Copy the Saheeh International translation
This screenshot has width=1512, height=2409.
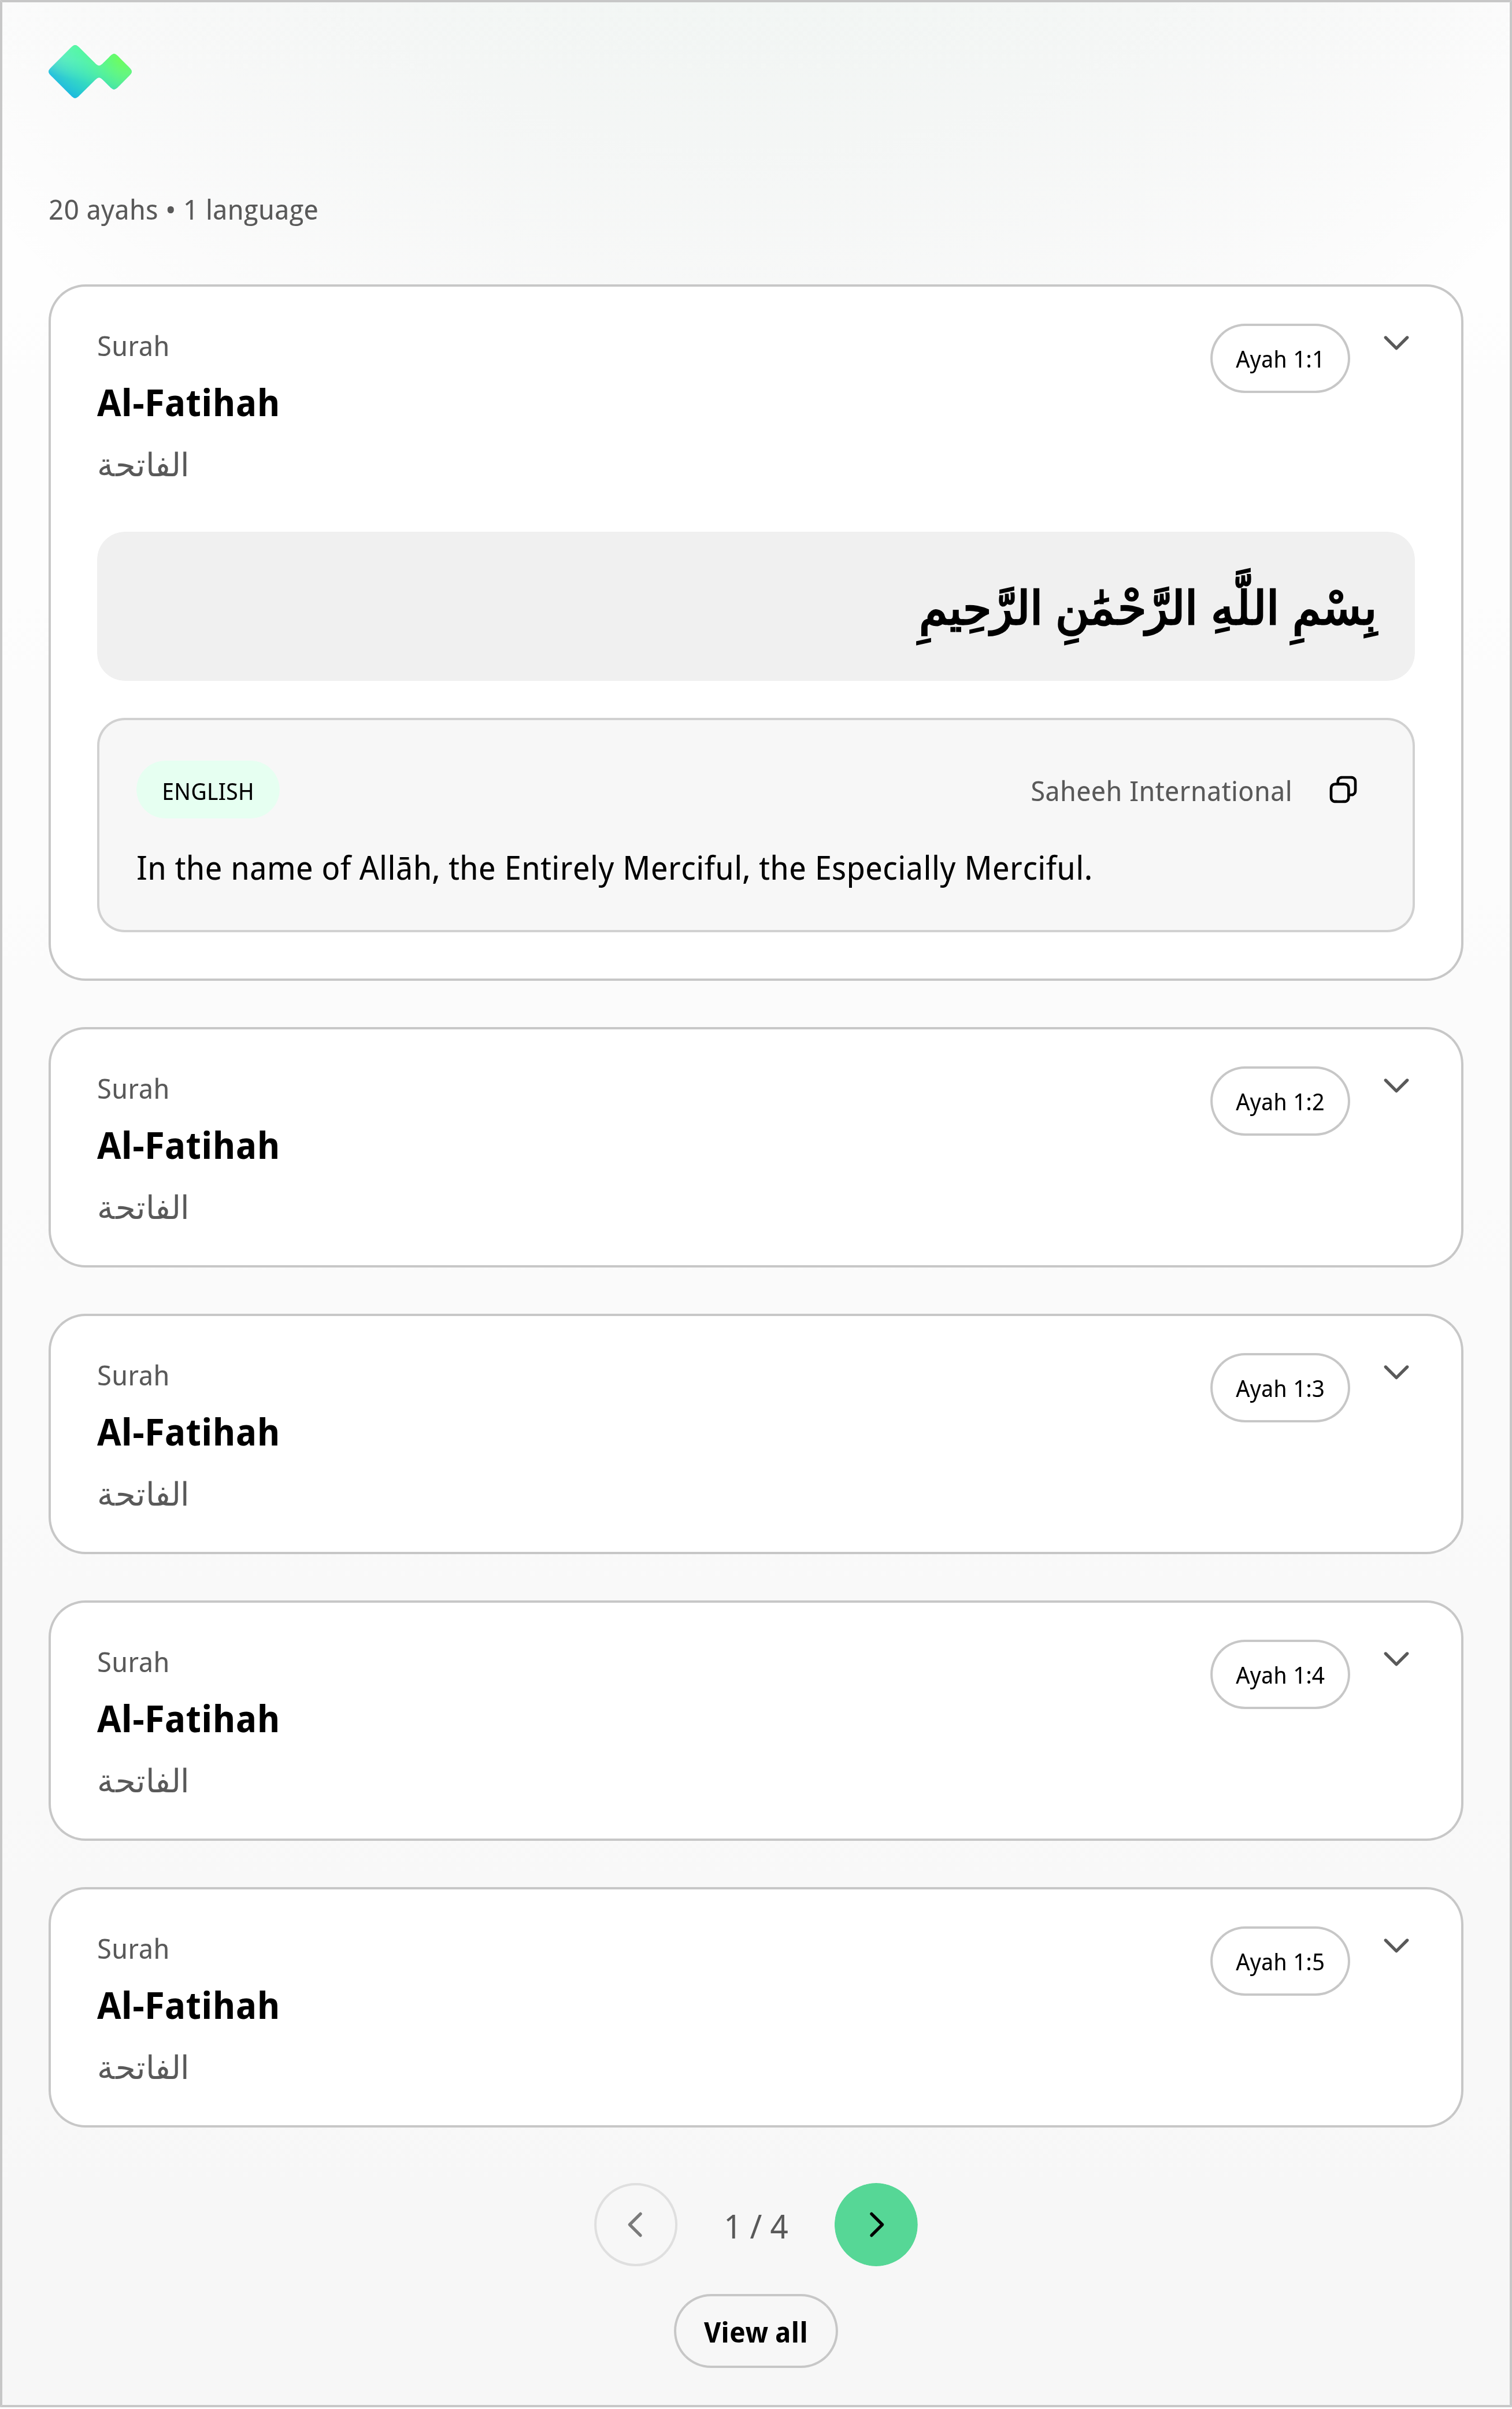[1344, 790]
